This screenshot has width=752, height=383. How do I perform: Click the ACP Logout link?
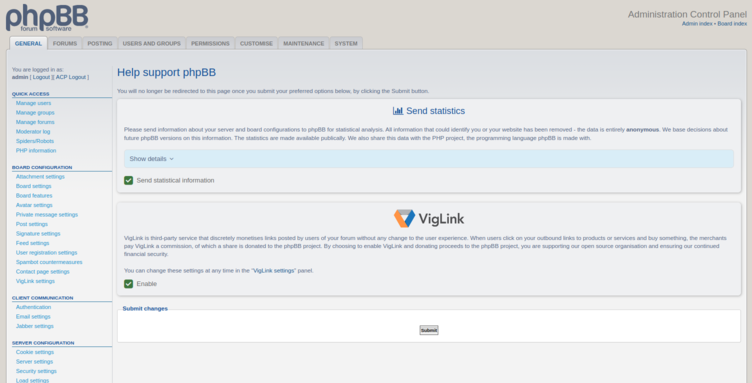click(70, 77)
